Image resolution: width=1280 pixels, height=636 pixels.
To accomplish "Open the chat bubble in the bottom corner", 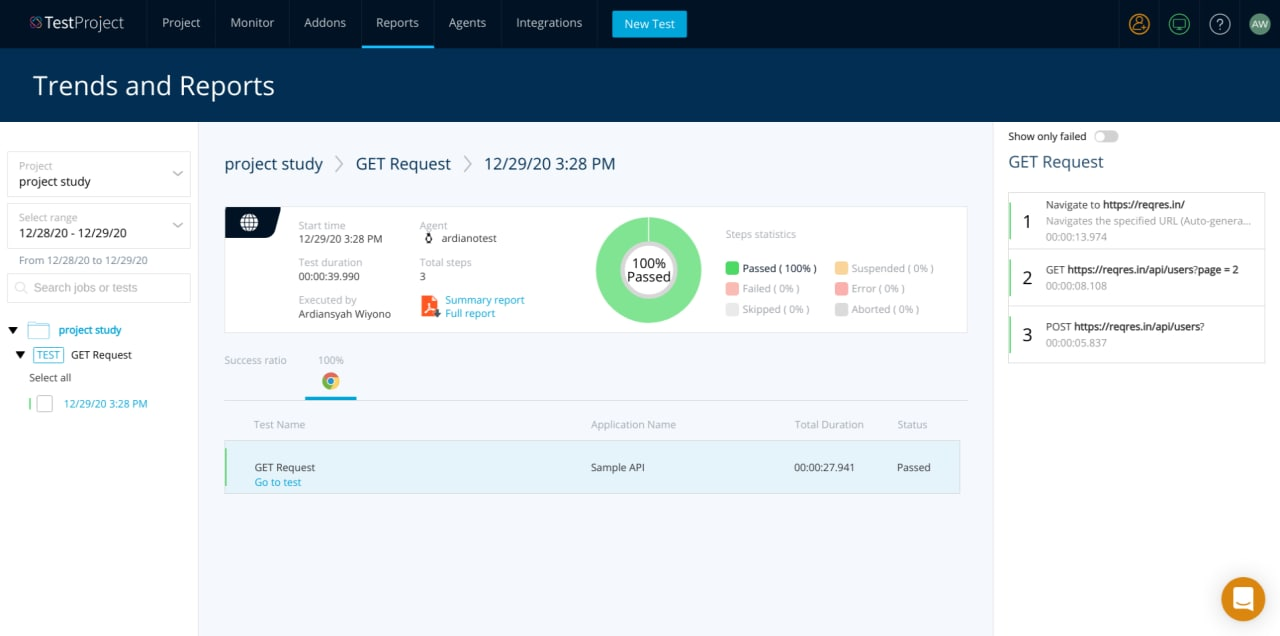I will coord(1243,599).
